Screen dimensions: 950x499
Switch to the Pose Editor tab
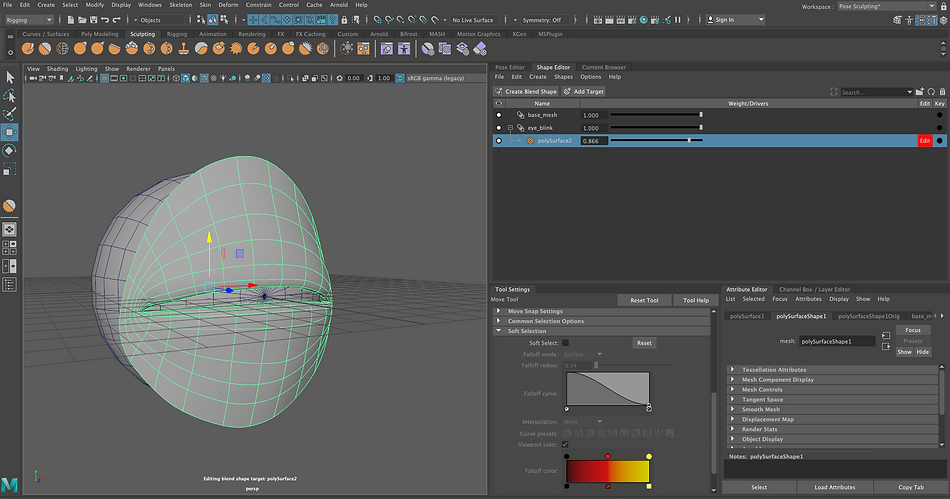[510, 67]
